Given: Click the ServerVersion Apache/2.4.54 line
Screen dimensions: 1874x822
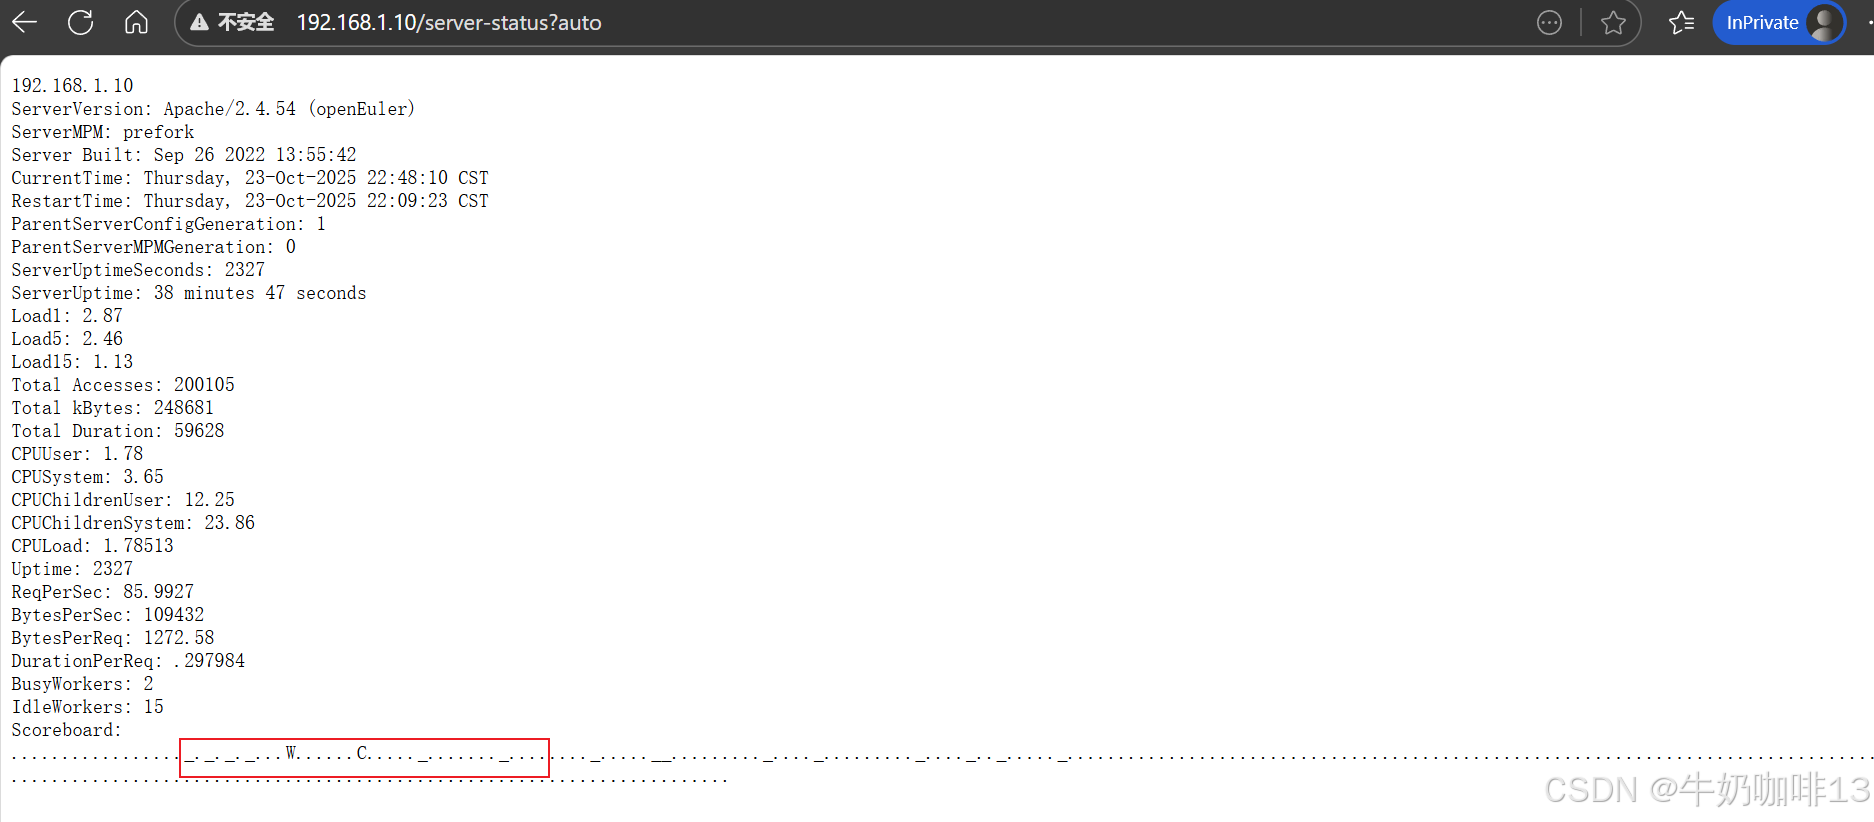Looking at the screenshot, I should pos(213,109).
